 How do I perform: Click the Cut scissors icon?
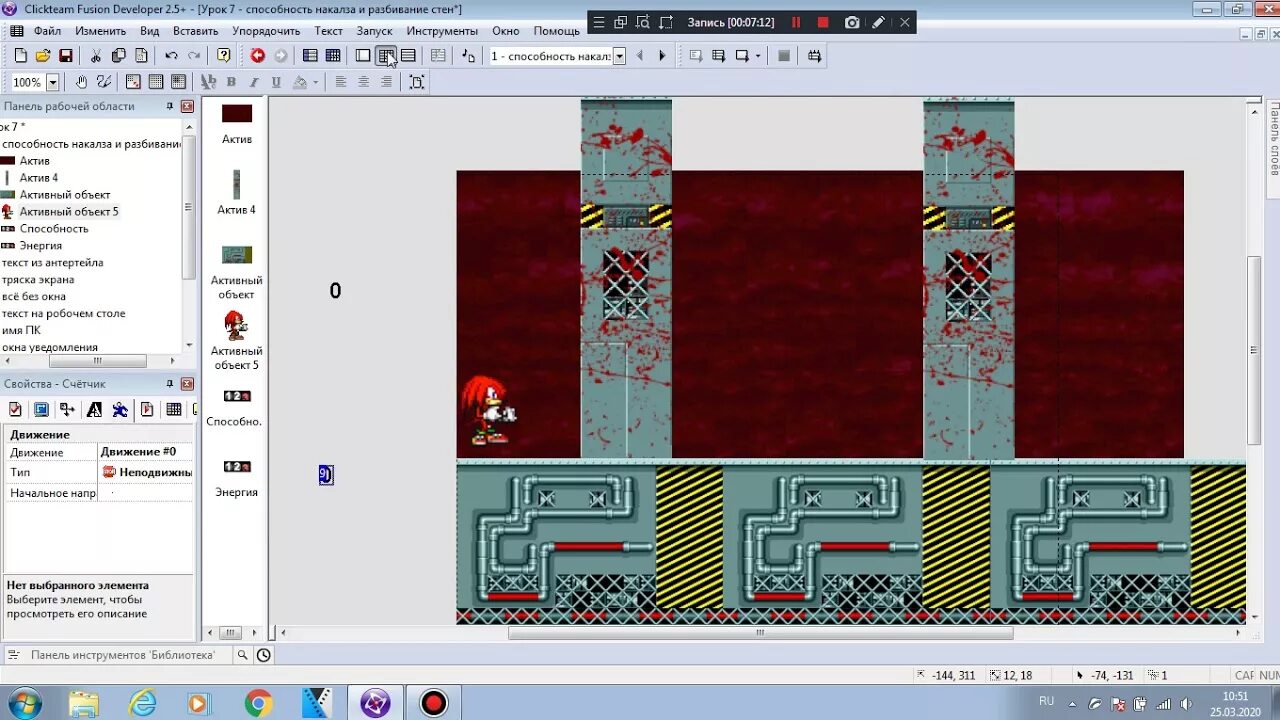tap(96, 56)
